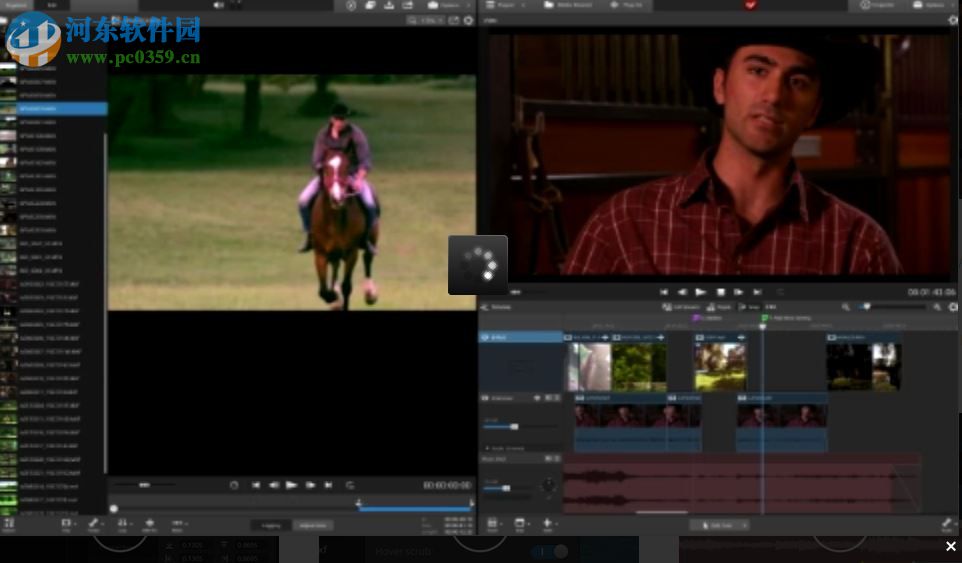962x563 pixels.
Task: Go to start of clip in left viewer
Action: point(256,485)
